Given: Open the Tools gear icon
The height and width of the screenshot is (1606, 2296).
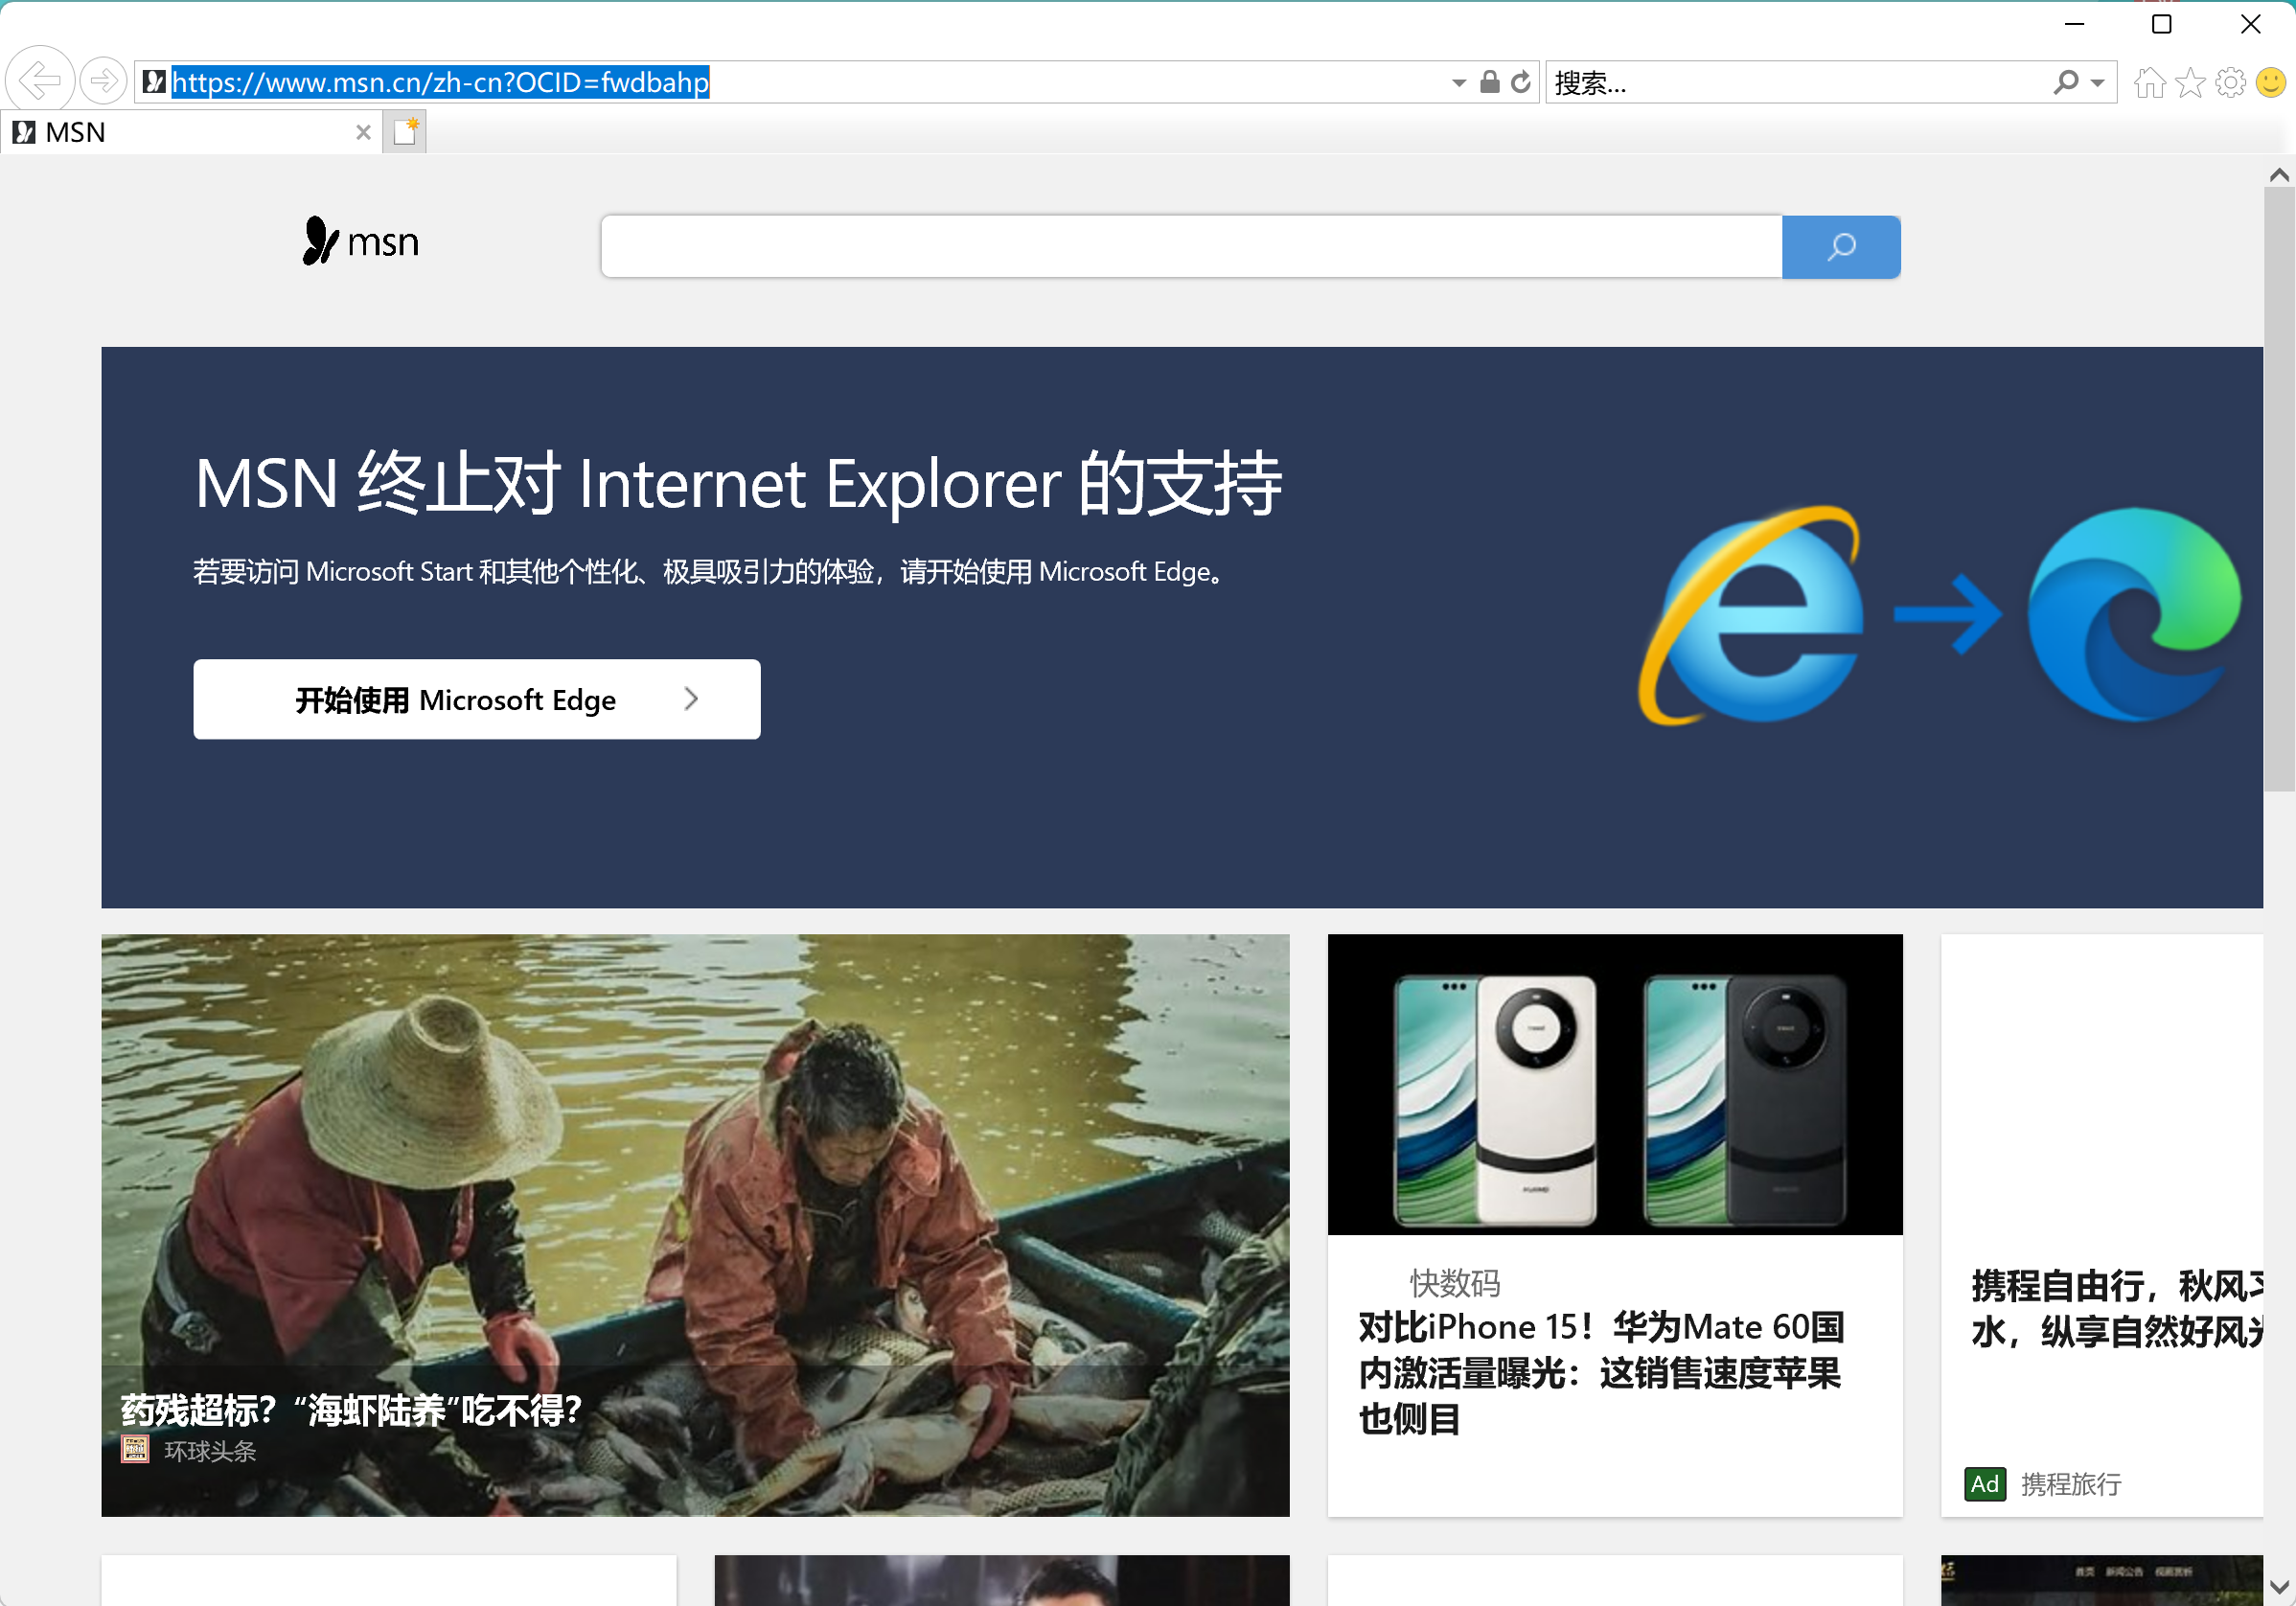Looking at the screenshot, I should (x=2230, y=82).
